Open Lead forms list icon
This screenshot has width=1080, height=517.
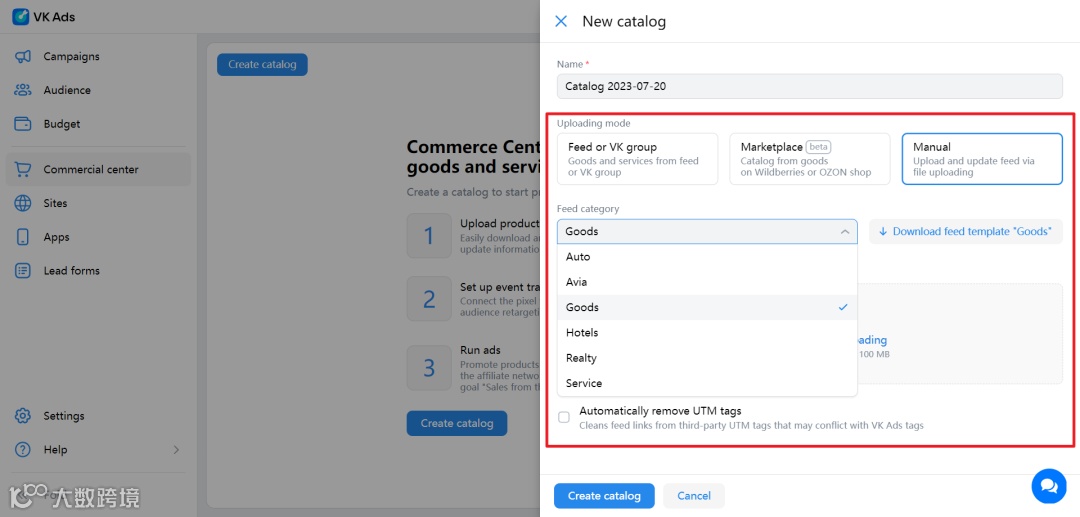[23, 271]
